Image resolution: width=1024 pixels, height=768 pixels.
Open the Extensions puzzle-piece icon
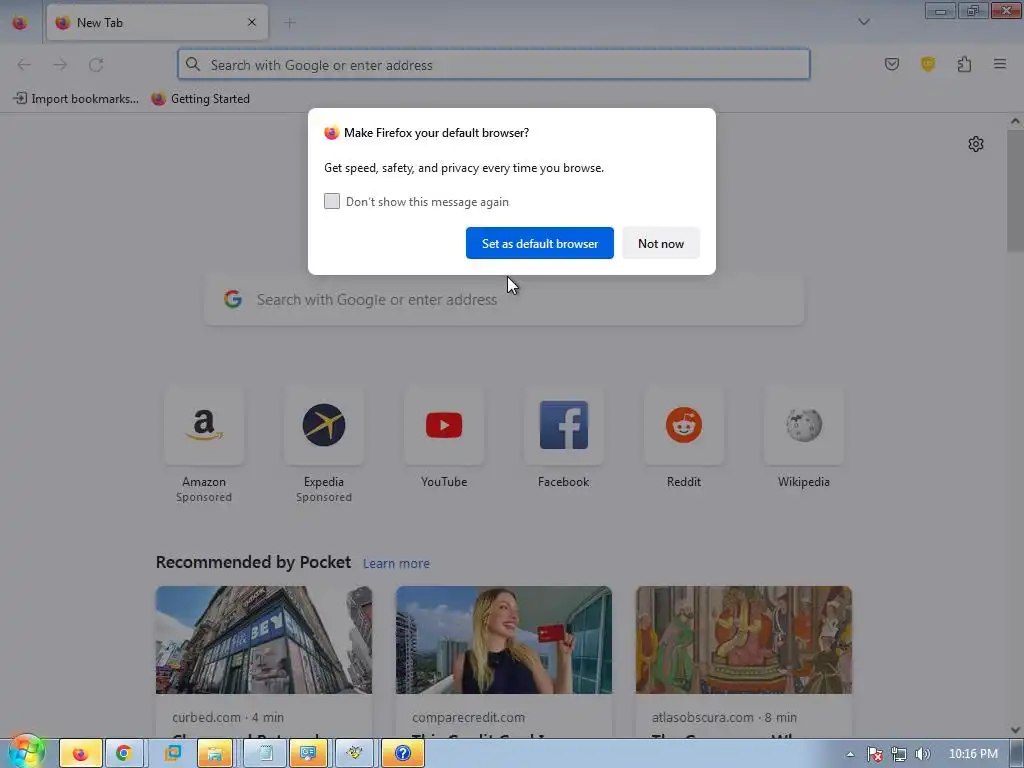[964, 64]
